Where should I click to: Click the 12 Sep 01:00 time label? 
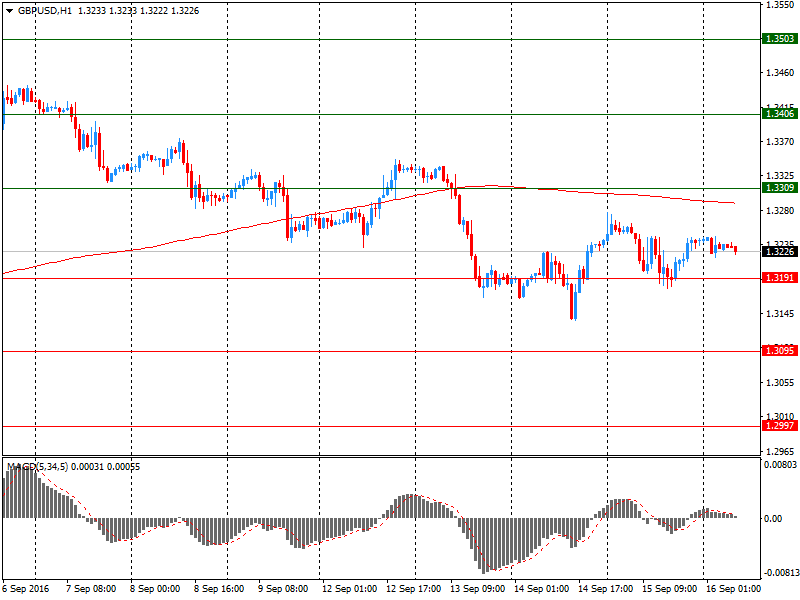(349, 589)
